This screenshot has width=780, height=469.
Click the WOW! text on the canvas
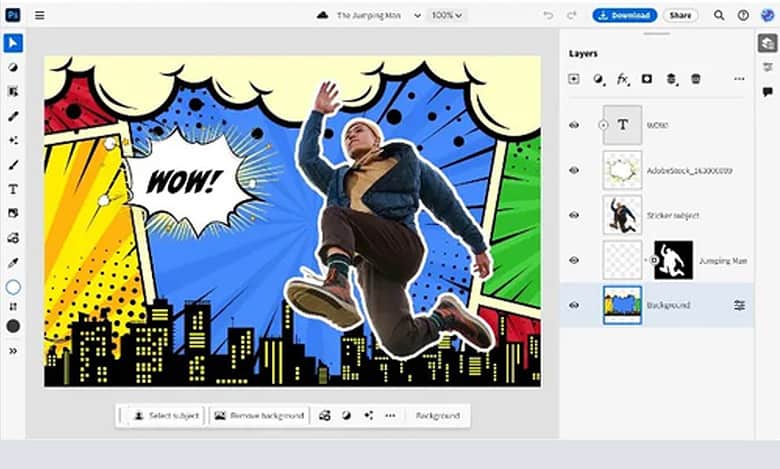184,182
